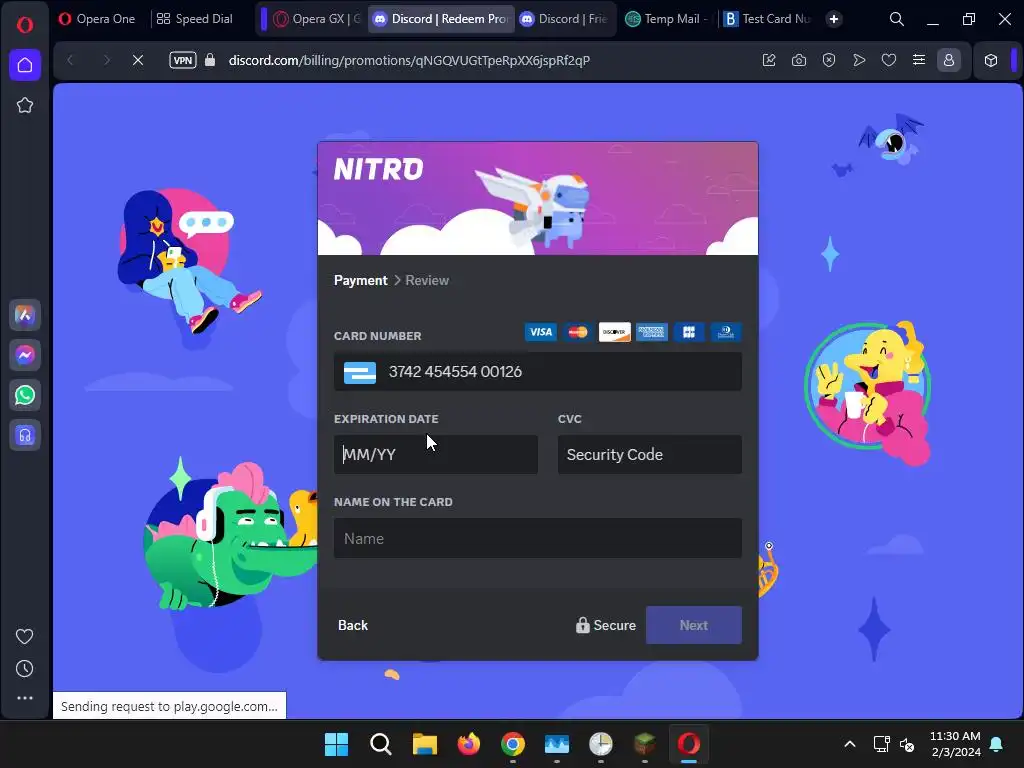Switch to the Temp Mail tab
Screen dimensions: 1024x768
(667, 19)
